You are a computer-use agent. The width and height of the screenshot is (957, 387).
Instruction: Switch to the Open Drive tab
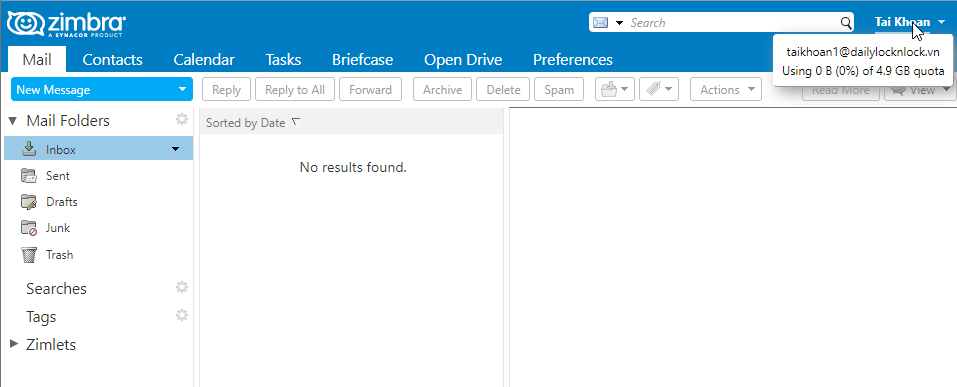(x=463, y=60)
